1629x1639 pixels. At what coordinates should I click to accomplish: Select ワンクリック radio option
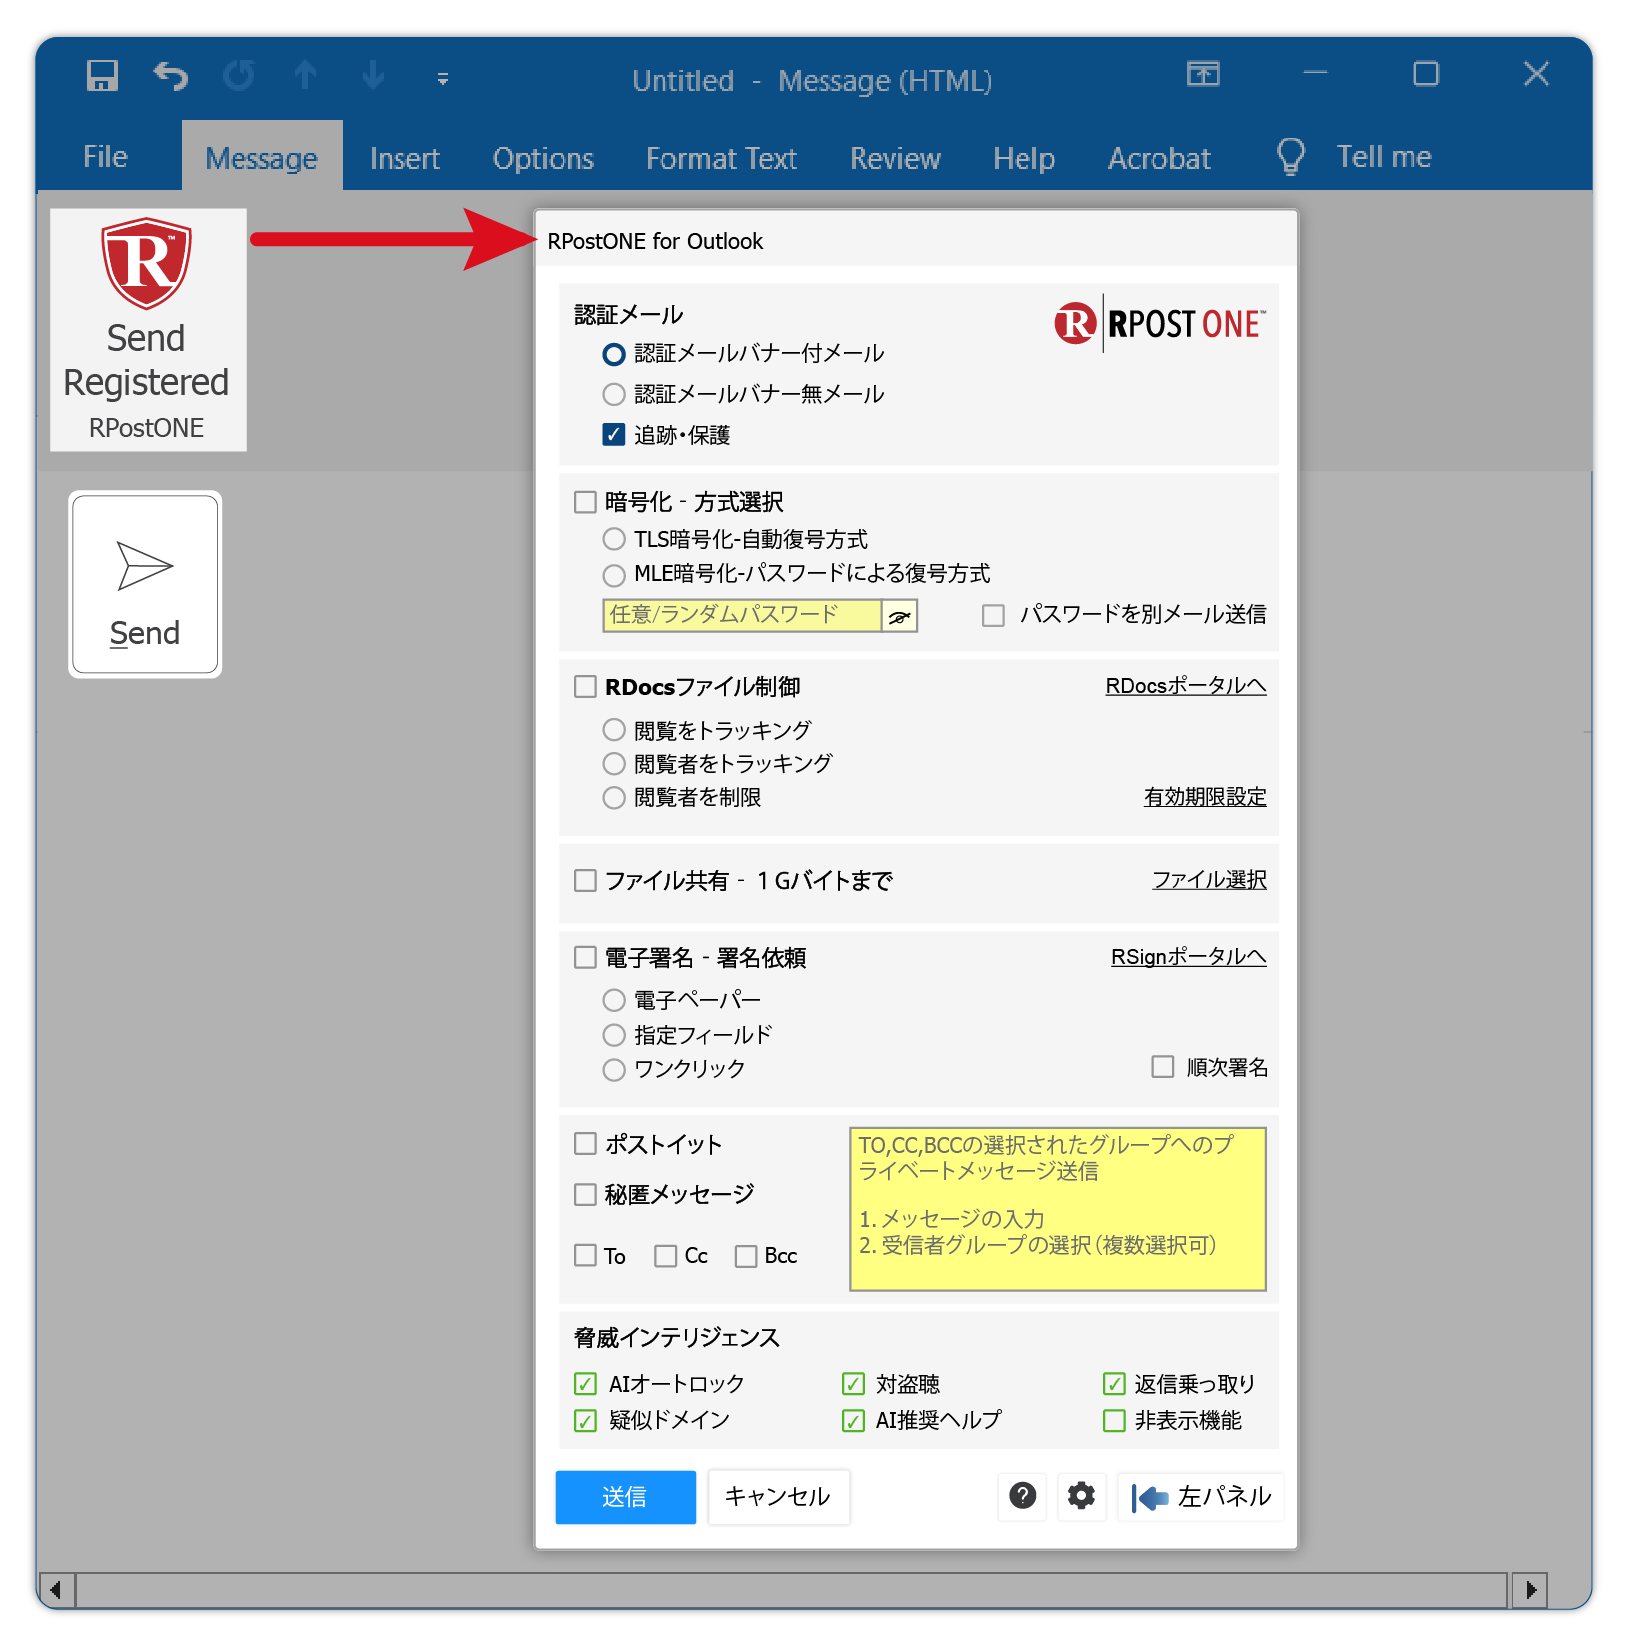coord(614,1070)
